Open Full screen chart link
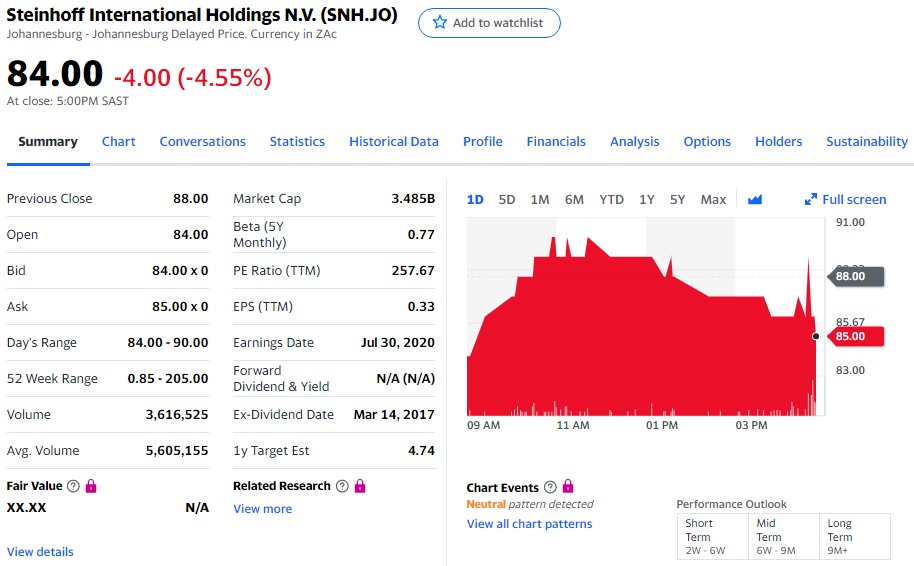Screen dimensions: 914x566 click(854, 199)
